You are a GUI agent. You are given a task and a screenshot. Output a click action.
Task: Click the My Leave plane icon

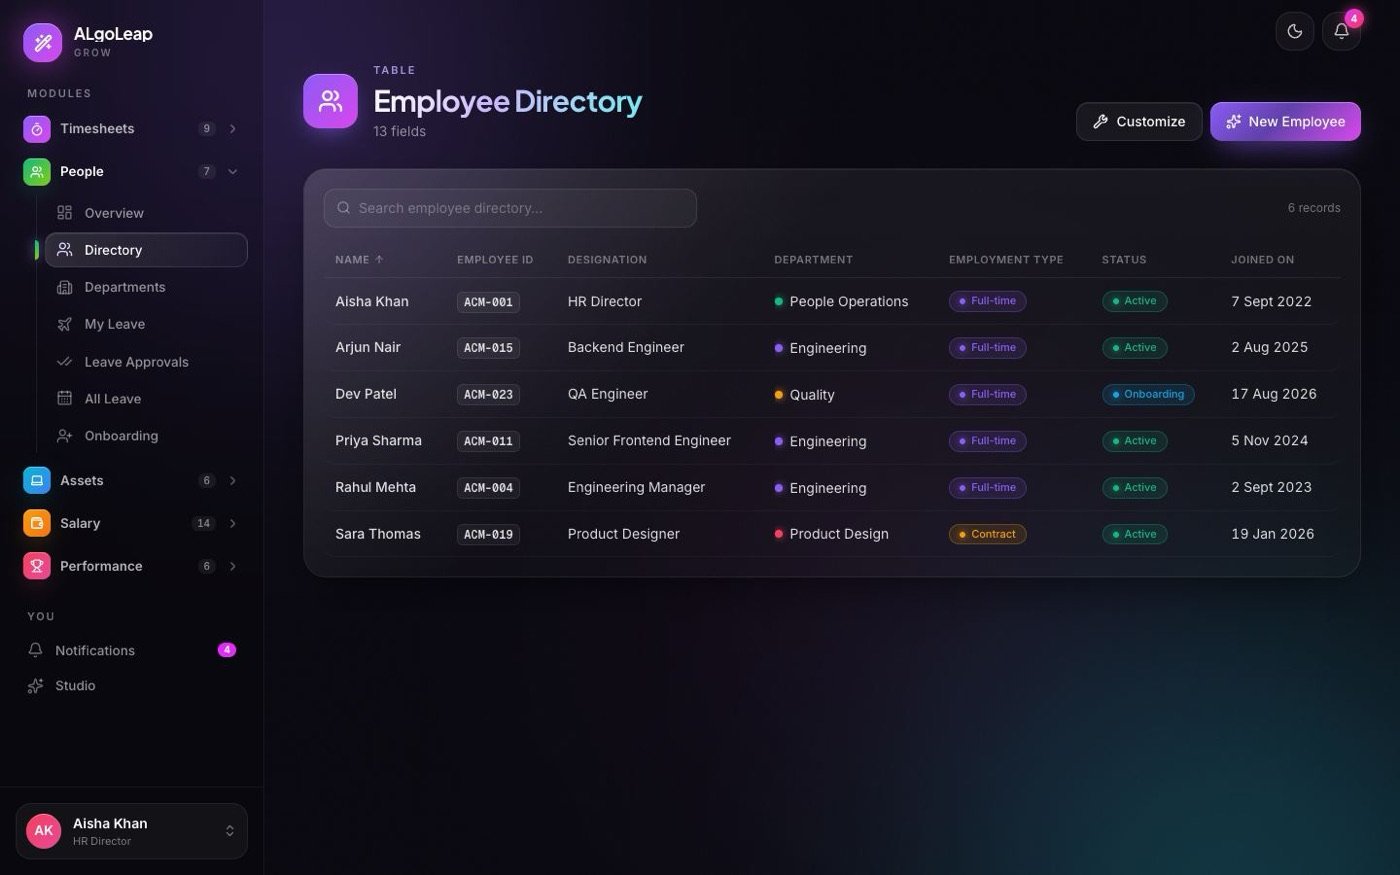tap(65, 324)
